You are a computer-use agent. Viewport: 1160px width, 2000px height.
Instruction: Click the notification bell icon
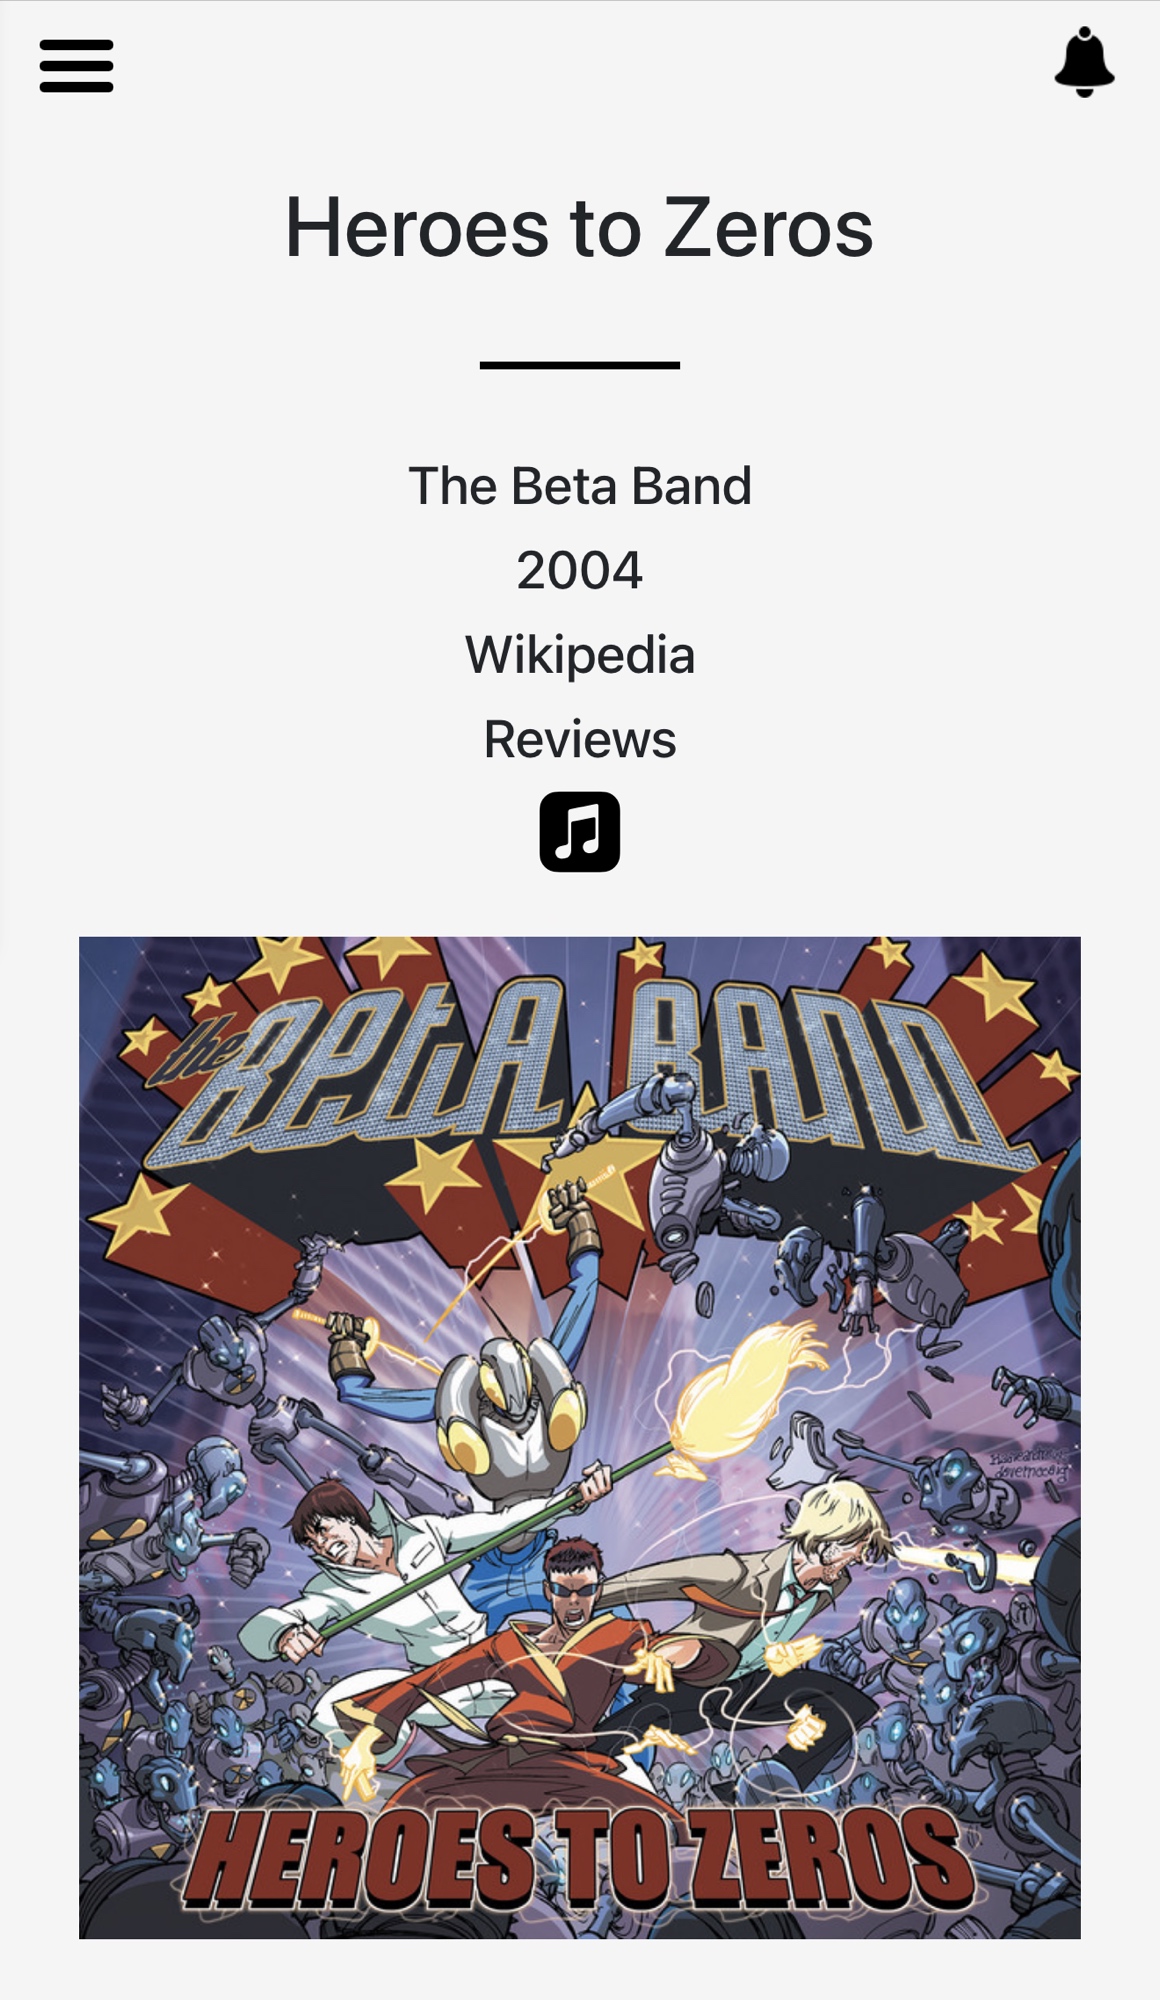click(x=1084, y=63)
